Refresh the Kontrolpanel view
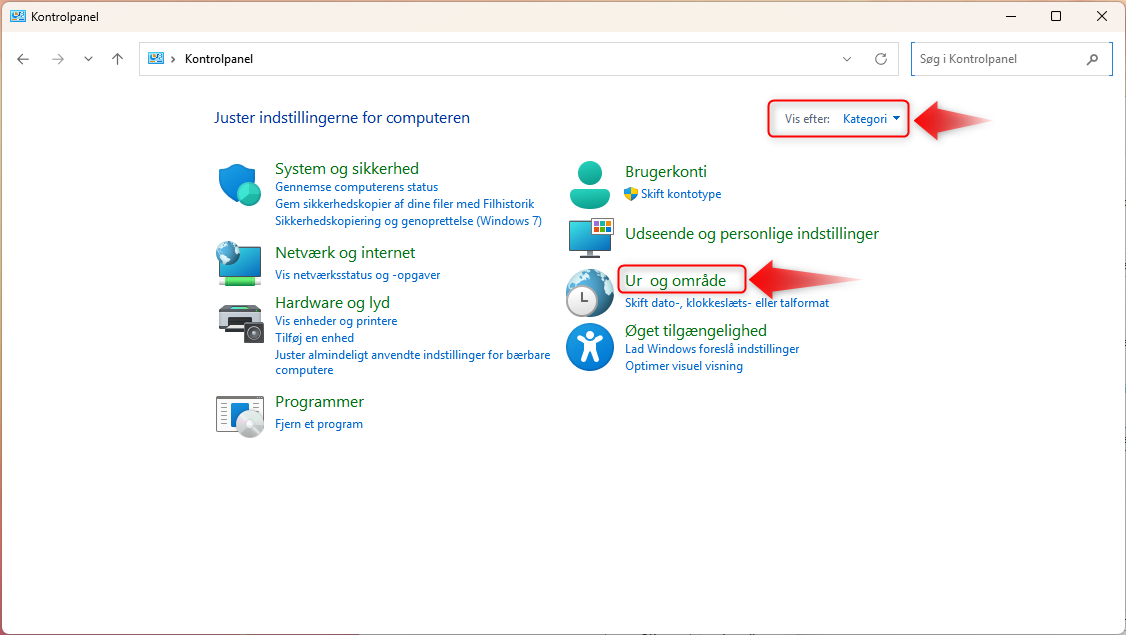 coord(880,59)
